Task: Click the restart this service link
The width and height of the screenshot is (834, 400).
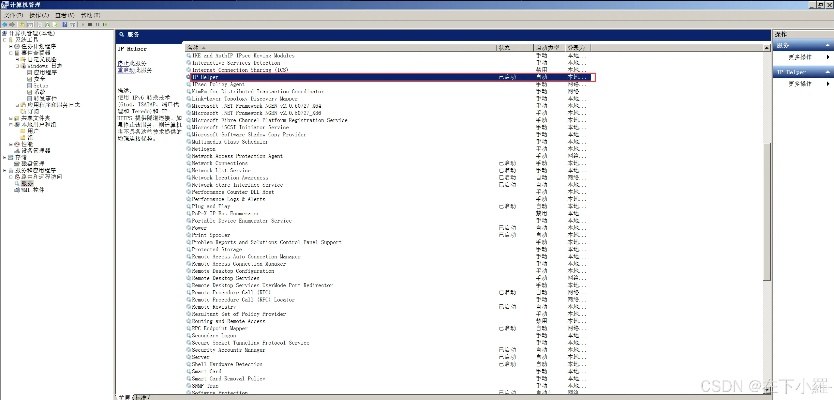Action: (126, 70)
